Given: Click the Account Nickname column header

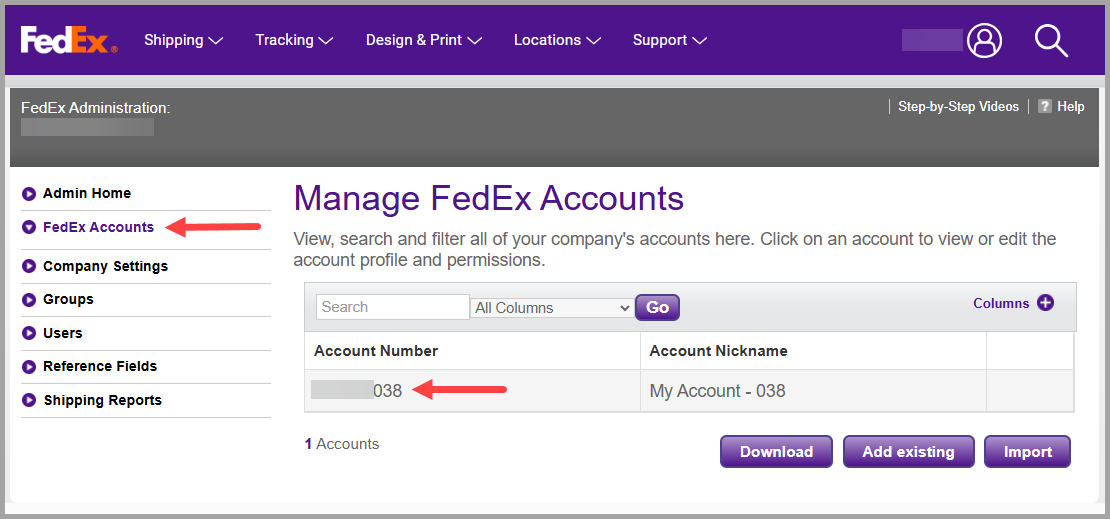Looking at the screenshot, I should (719, 350).
